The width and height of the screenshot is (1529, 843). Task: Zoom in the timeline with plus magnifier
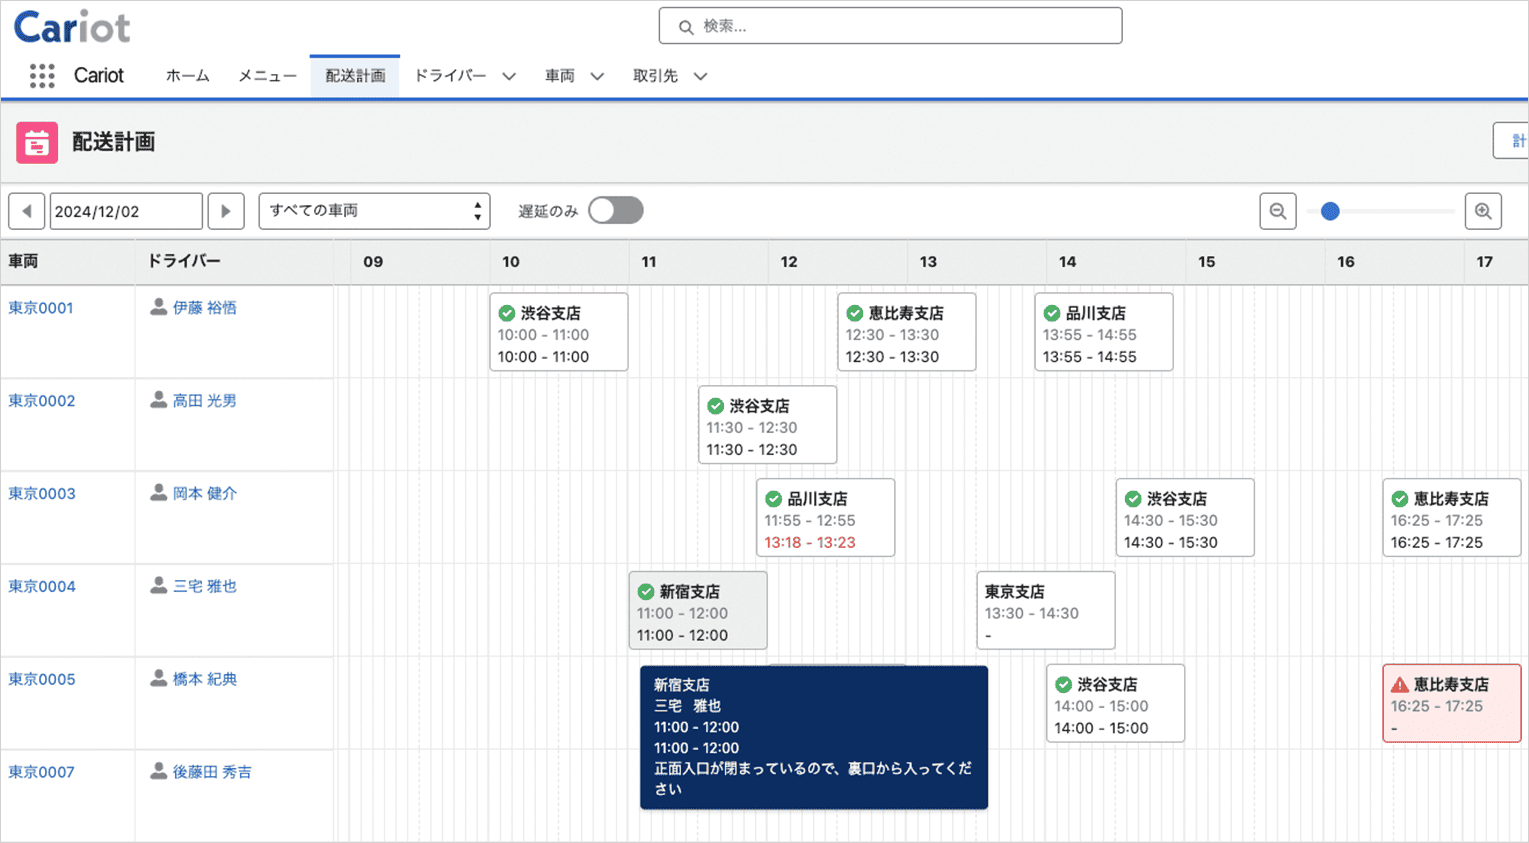(x=1483, y=211)
